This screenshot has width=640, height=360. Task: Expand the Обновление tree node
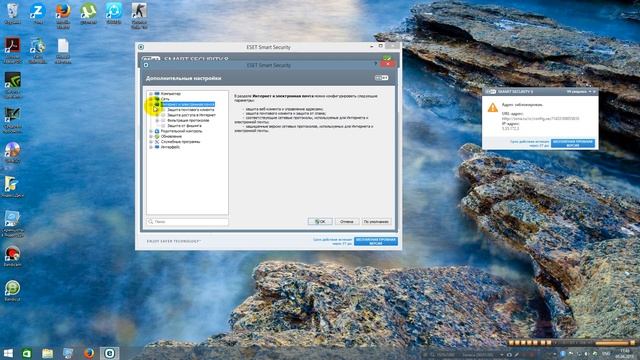tap(151, 136)
